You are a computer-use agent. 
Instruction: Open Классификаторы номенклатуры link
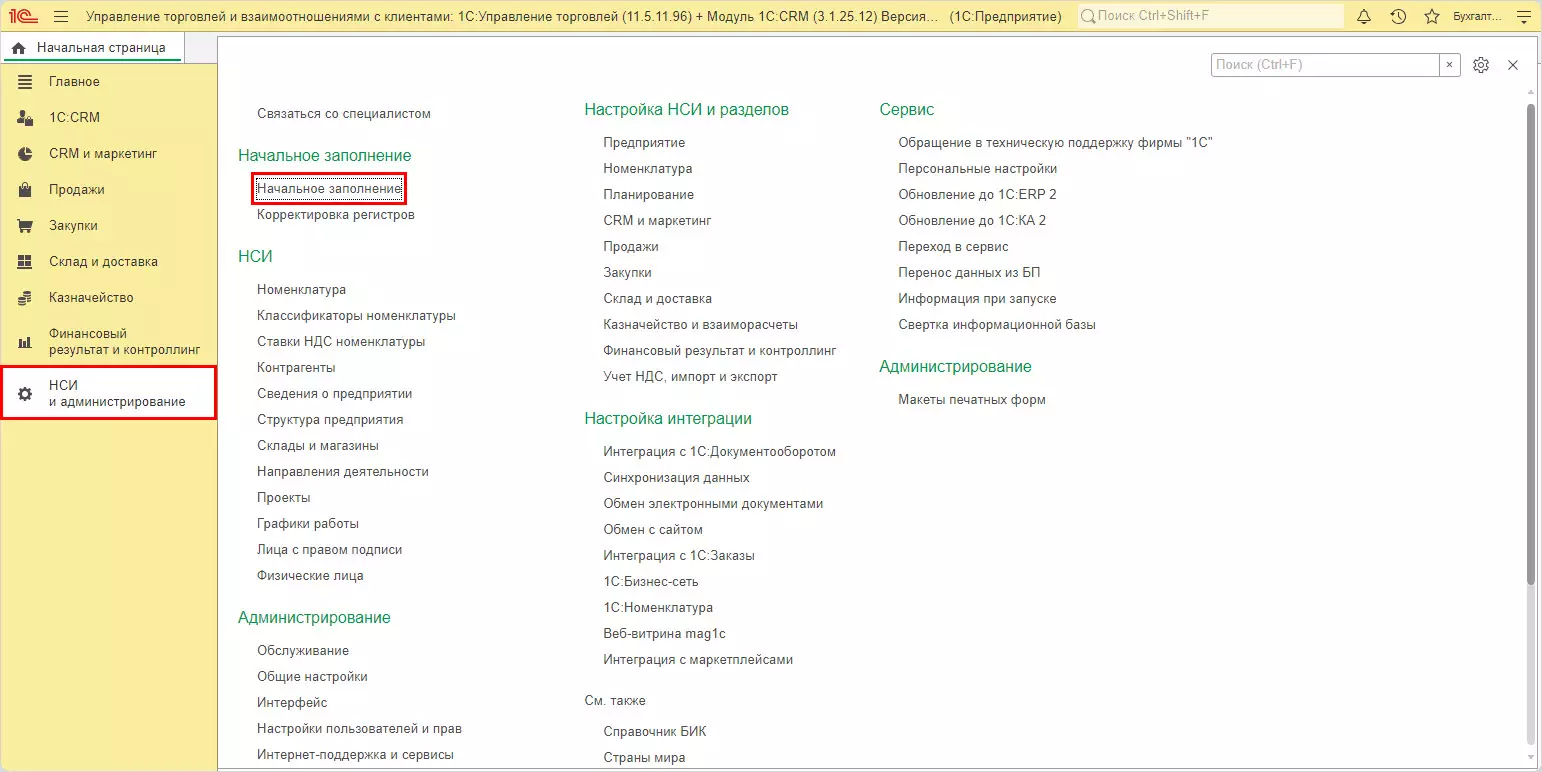pos(357,316)
